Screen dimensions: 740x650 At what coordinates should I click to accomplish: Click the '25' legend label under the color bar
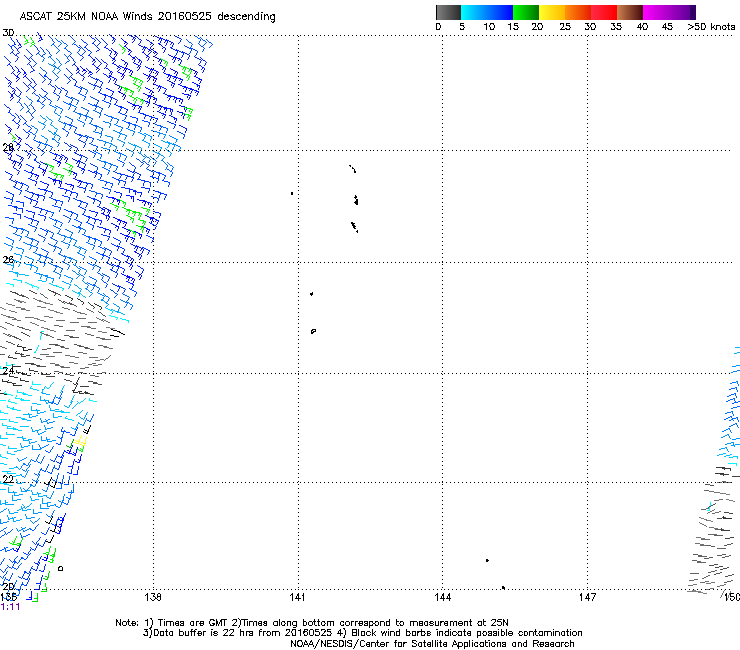[565, 27]
